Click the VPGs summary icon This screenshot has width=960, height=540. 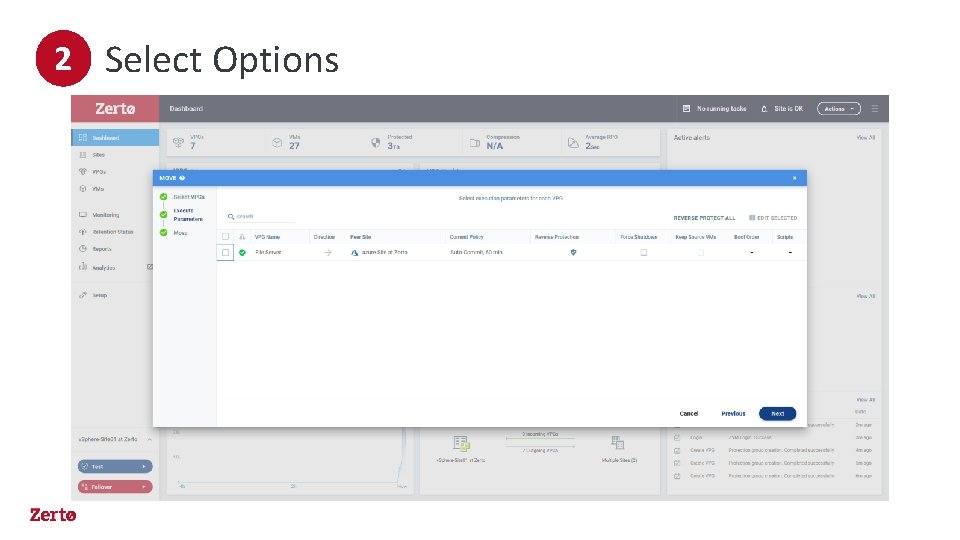(x=178, y=142)
